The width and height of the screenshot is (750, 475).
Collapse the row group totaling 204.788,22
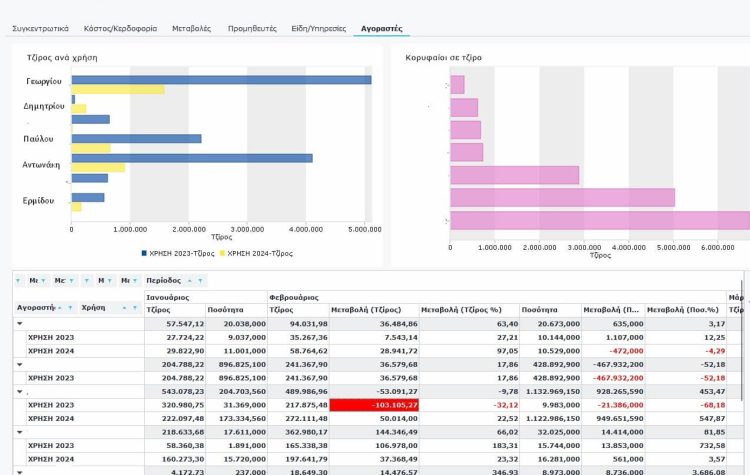tap(19, 365)
